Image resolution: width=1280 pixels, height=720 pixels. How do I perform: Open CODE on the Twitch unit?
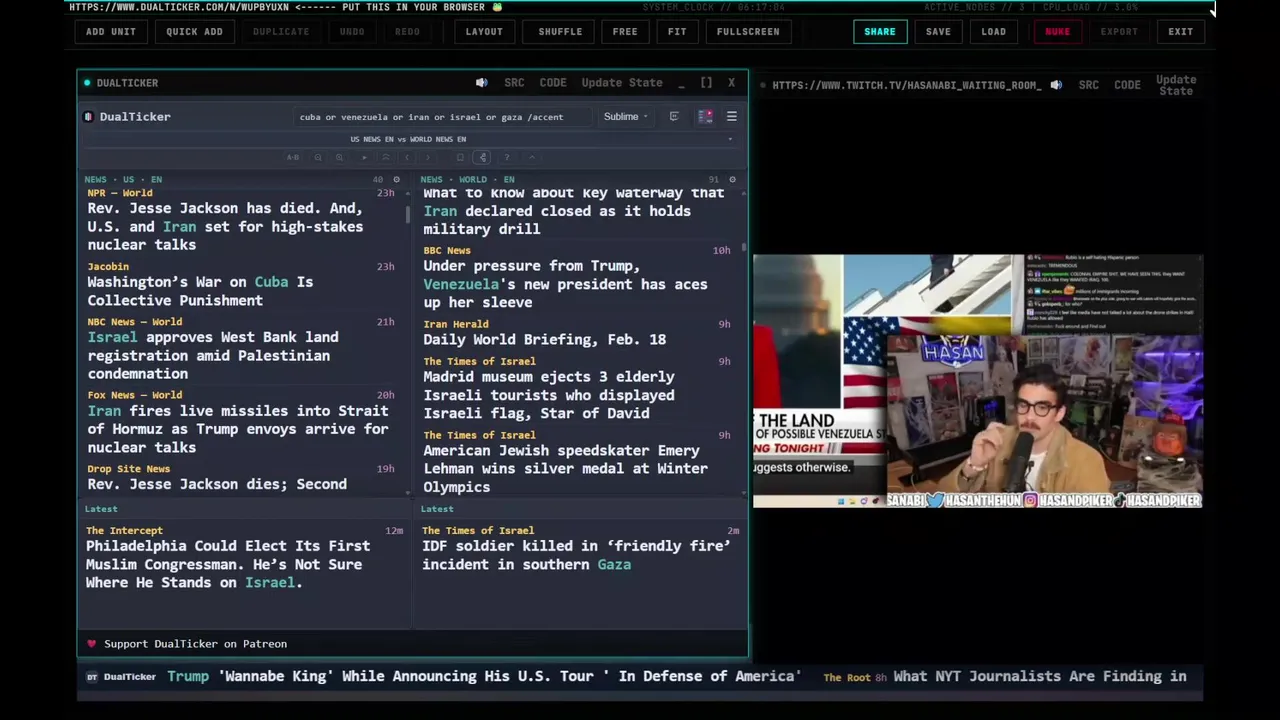point(1127,85)
